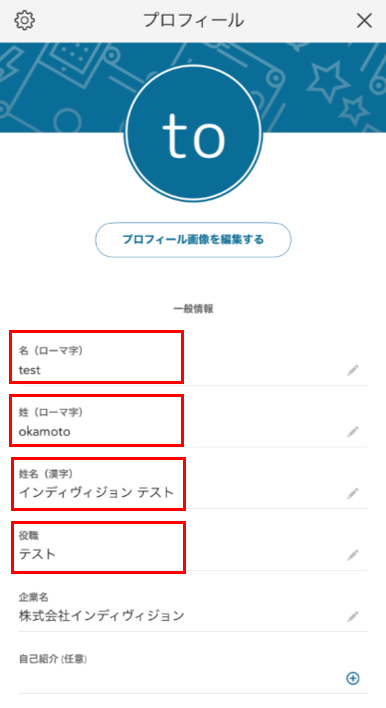The image size is (386, 708).
Task: Click the pencil icon next to 企業名
Action: [353, 616]
